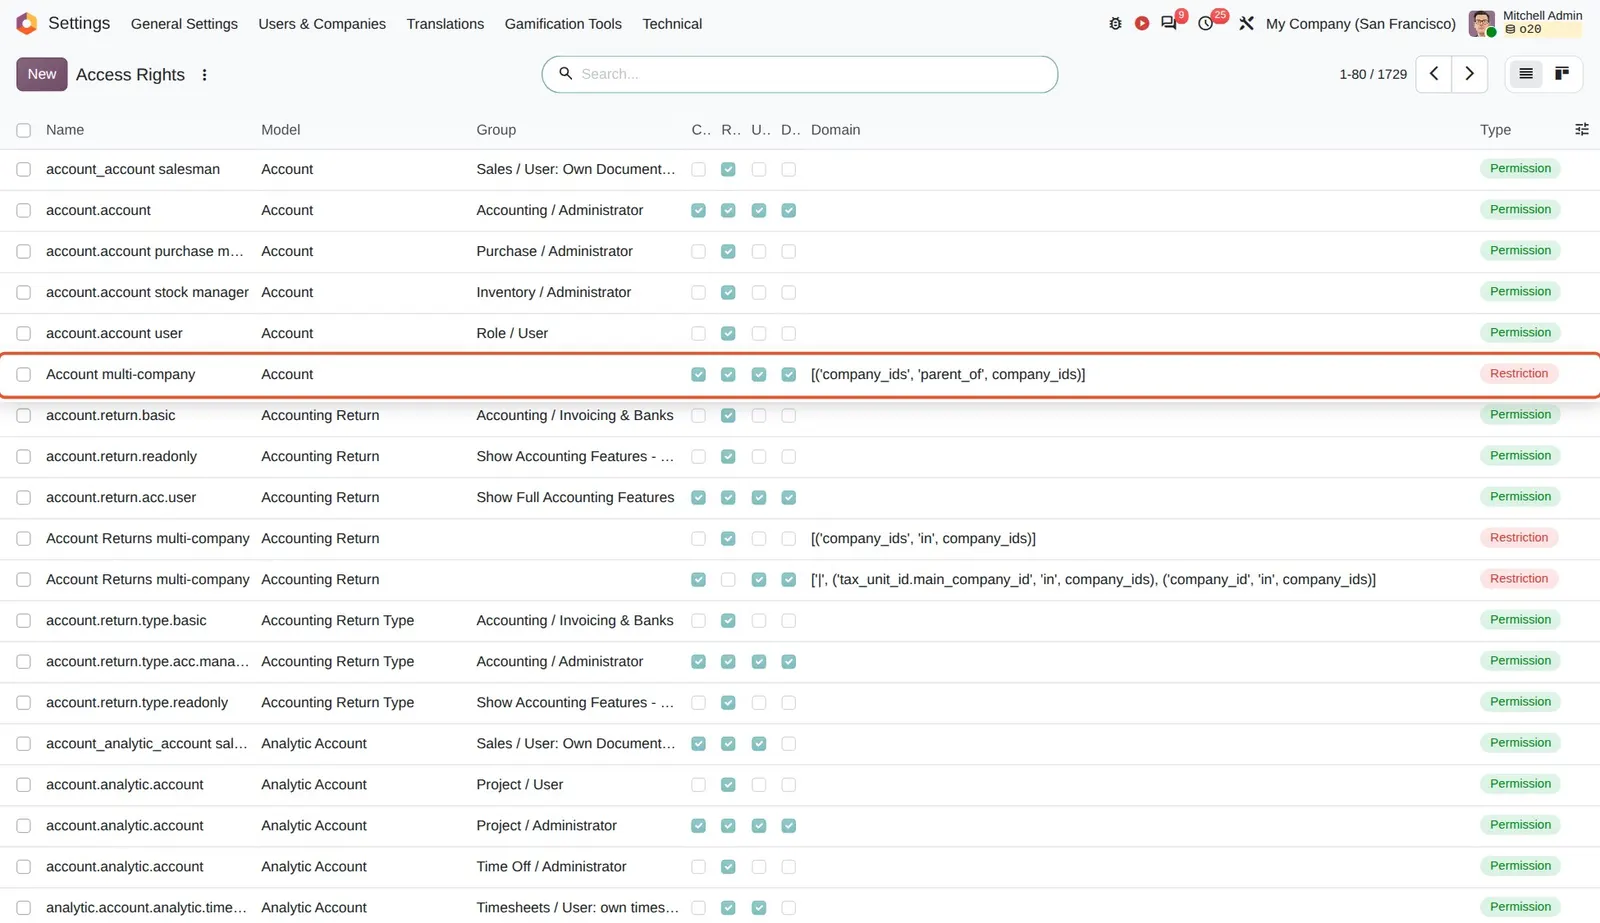Sort by the Type column header
This screenshot has width=1600, height=923.
pyautogui.click(x=1495, y=130)
